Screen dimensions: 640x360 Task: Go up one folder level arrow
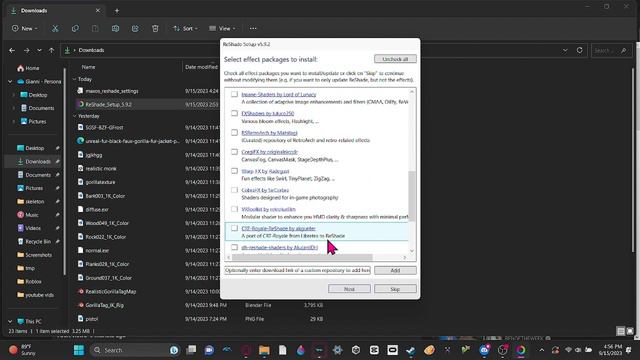(x=51, y=50)
